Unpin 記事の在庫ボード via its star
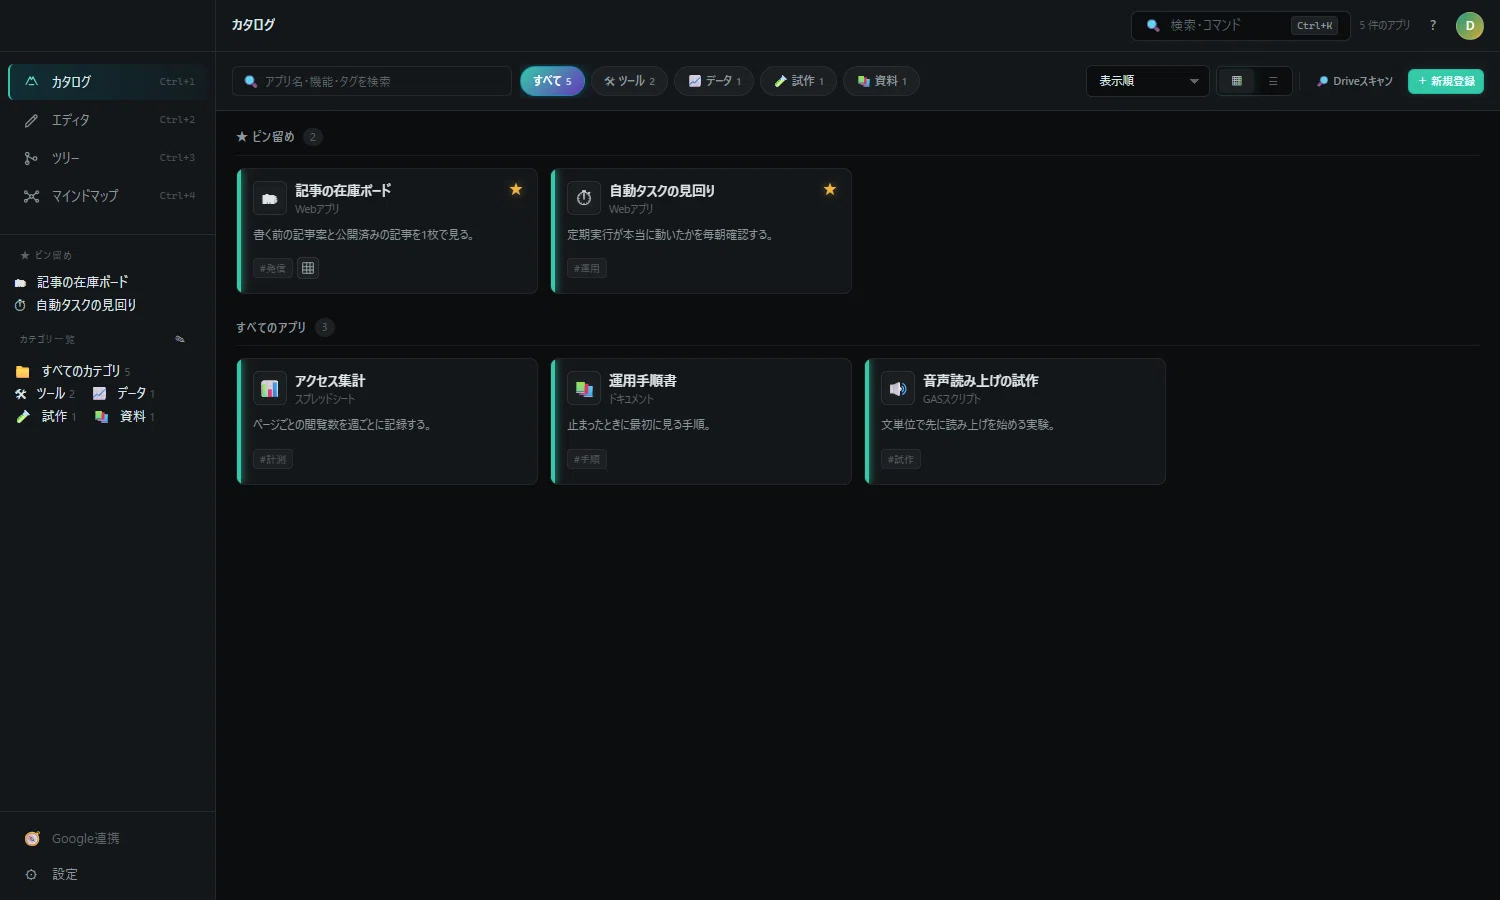 (516, 189)
